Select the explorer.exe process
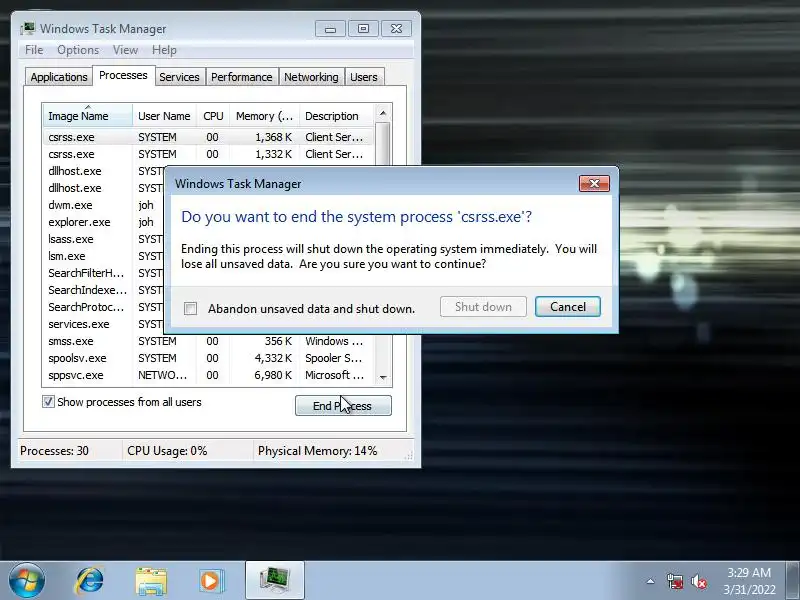This screenshot has width=800, height=600. tap(104, 222)
